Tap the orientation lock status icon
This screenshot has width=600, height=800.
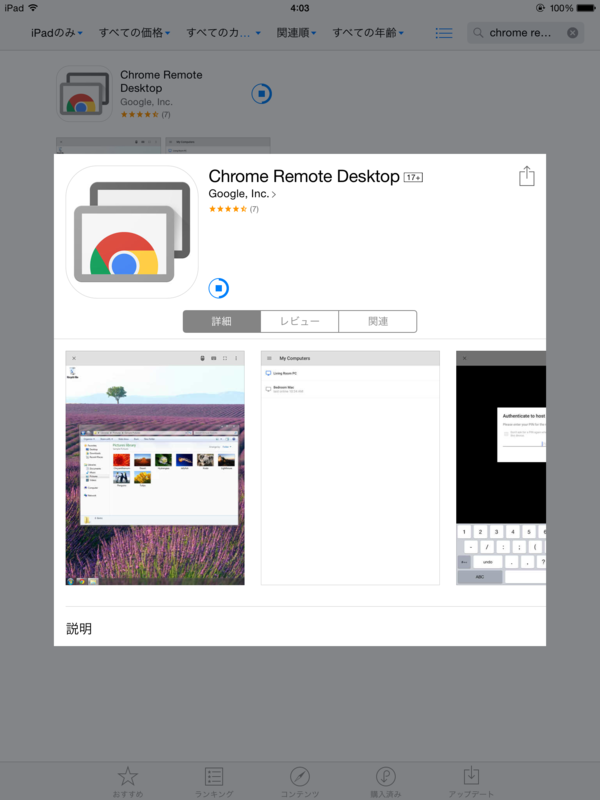540,8
